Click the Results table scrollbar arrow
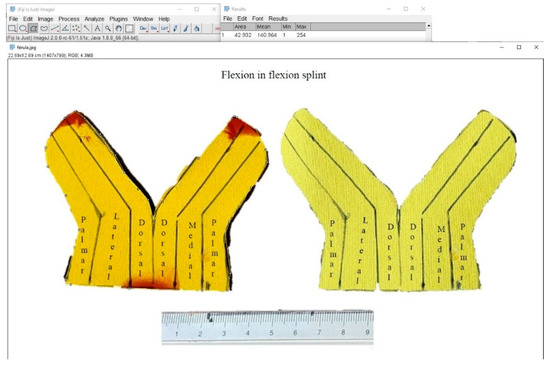Viewport: 550px width, 365px height. 428,26
